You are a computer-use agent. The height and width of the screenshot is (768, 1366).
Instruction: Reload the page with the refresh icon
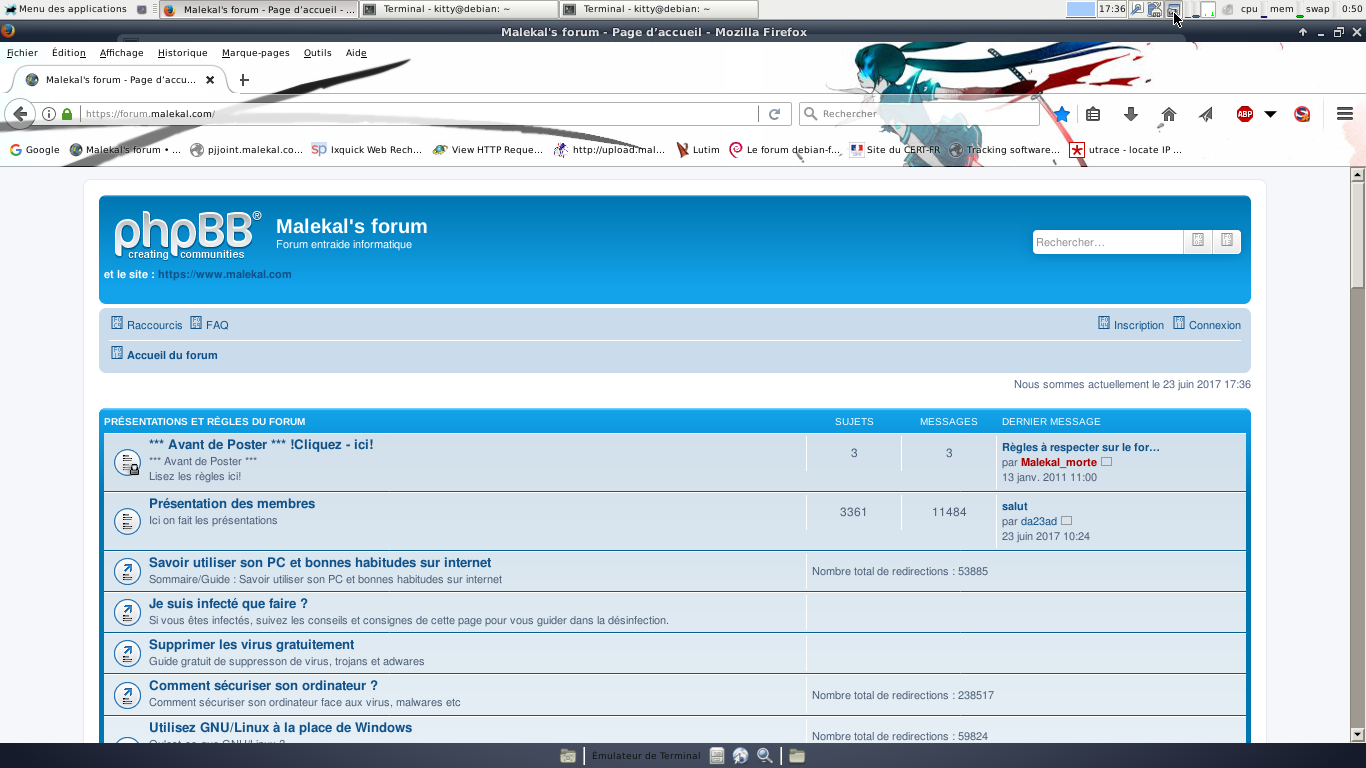click(x=774, y=114)
